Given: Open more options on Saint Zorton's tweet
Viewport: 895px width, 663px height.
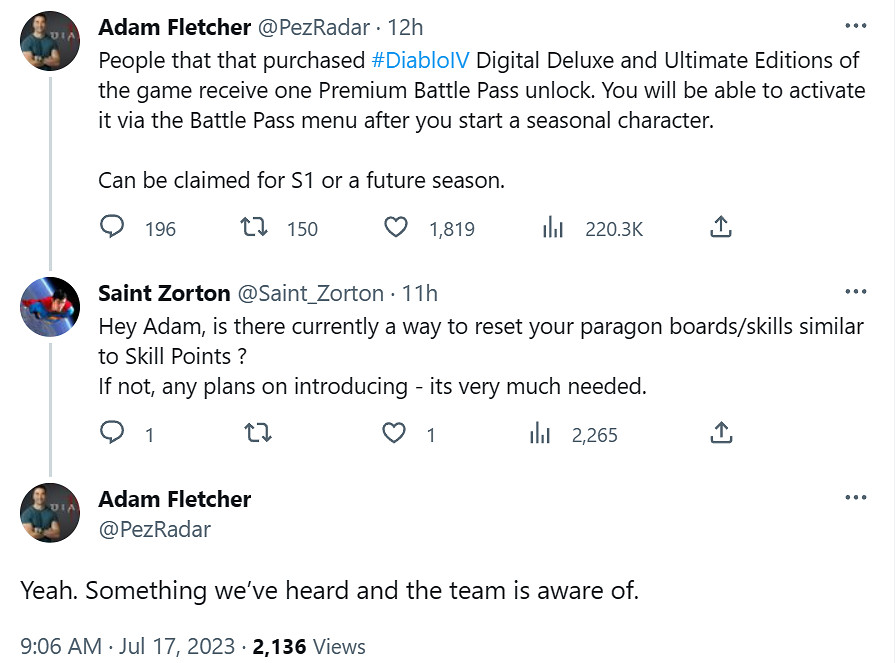Looking at the screenshot, I should (855, 292).
